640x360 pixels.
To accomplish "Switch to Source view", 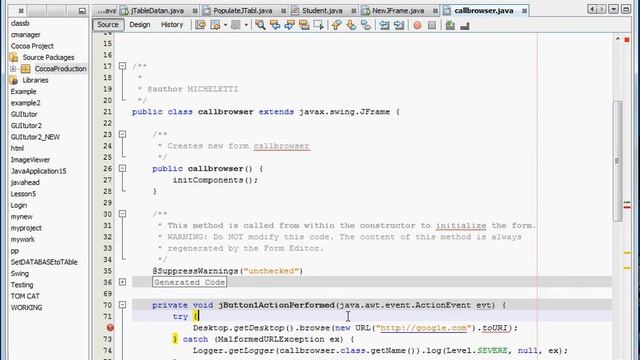I will [108, 25].
